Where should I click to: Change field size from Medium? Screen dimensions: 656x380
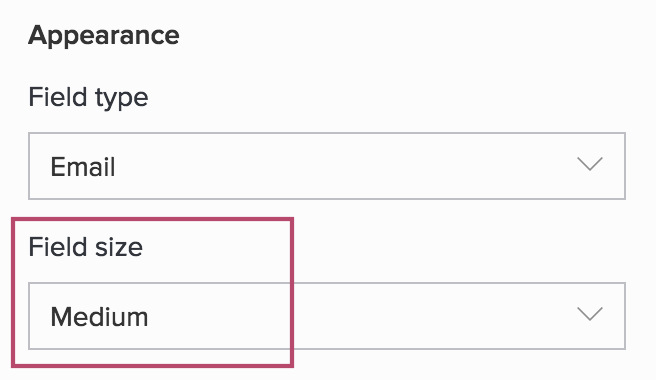tap(327, 316)
